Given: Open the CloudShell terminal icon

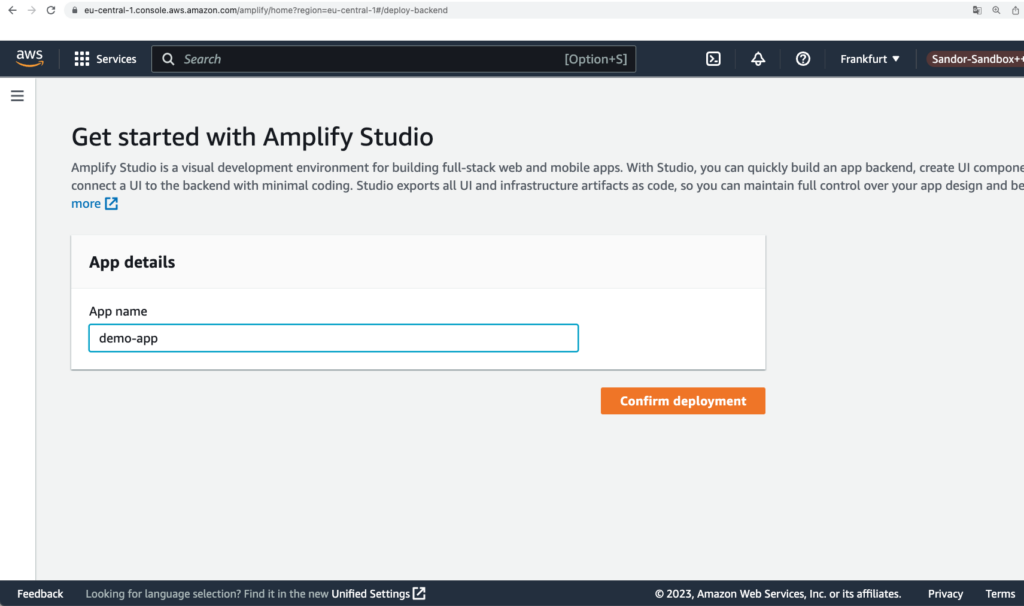Looking at the screenshot, I should click(713, 59).
